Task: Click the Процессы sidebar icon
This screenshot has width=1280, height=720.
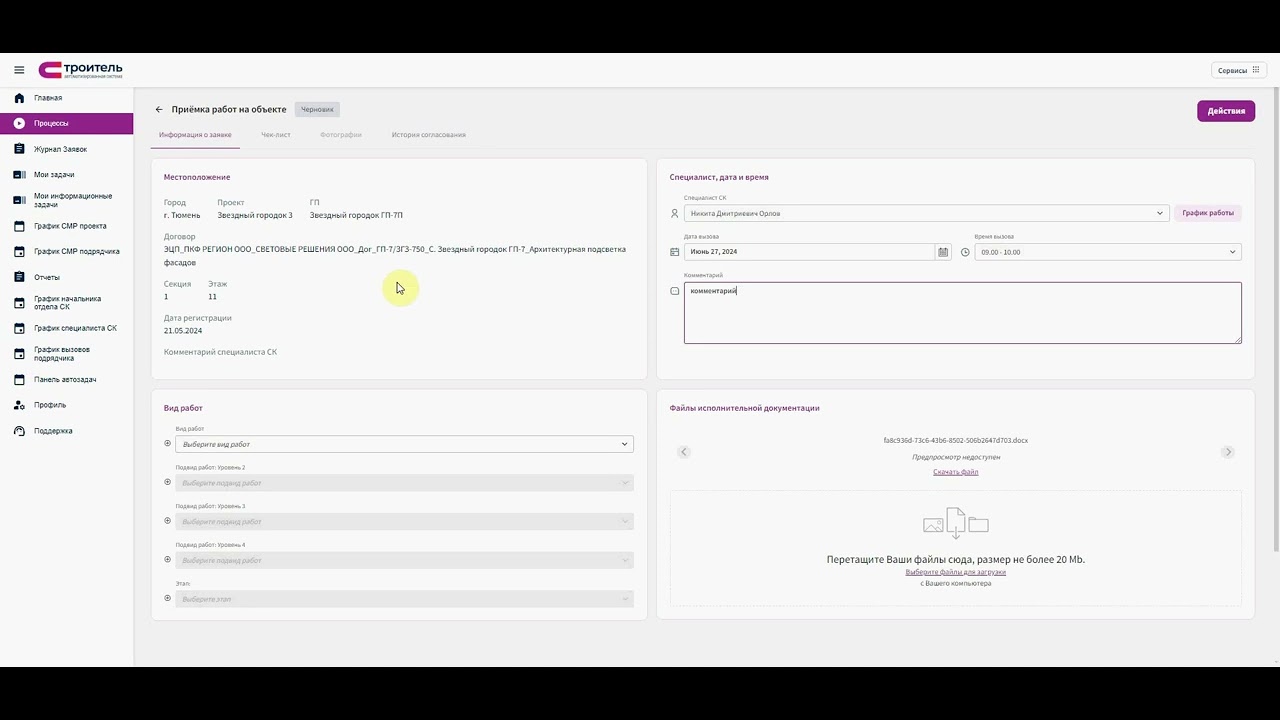Action: [x=19, y=123]
